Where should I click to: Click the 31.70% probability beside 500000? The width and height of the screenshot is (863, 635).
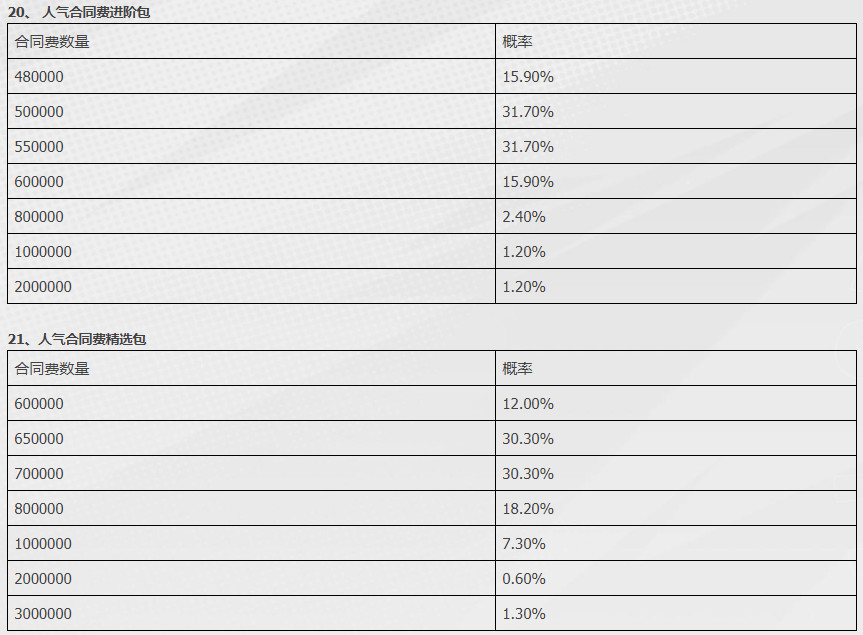676,112
